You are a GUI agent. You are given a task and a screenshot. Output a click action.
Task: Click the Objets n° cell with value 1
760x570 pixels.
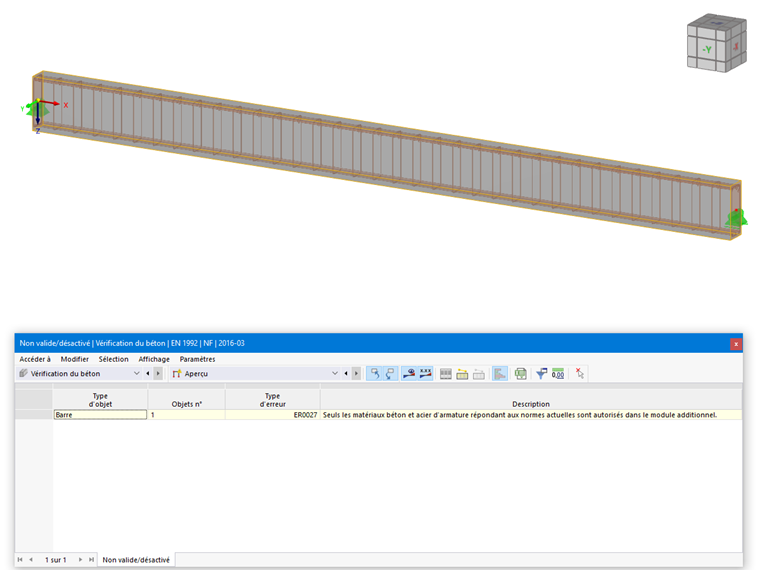[x=187, y=415]
